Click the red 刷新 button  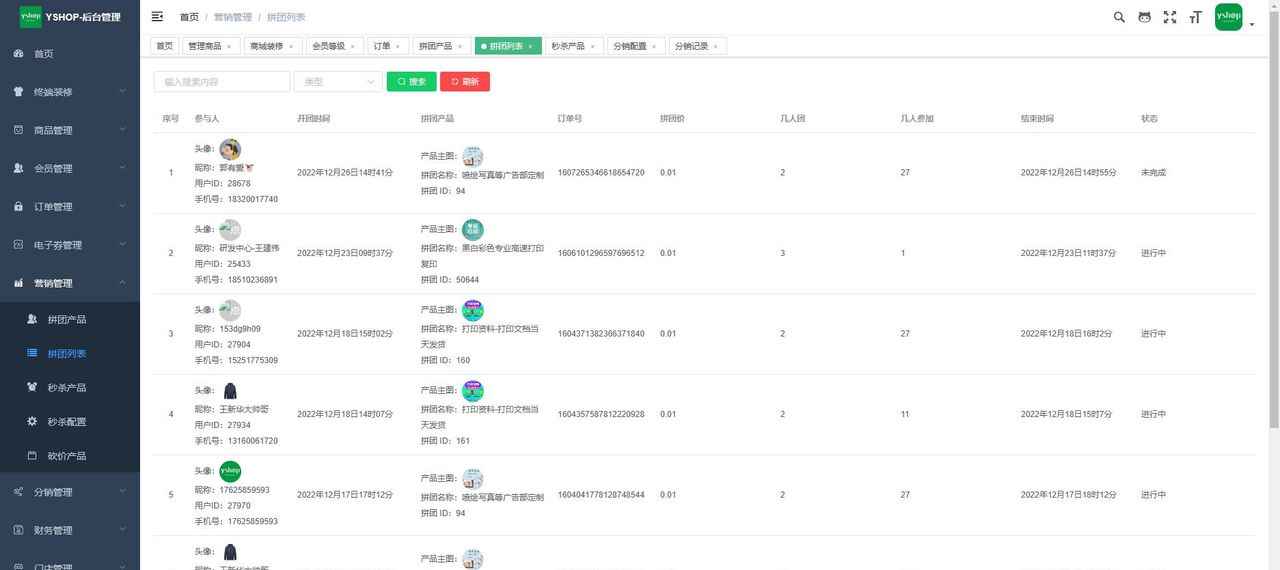point(465,82)
